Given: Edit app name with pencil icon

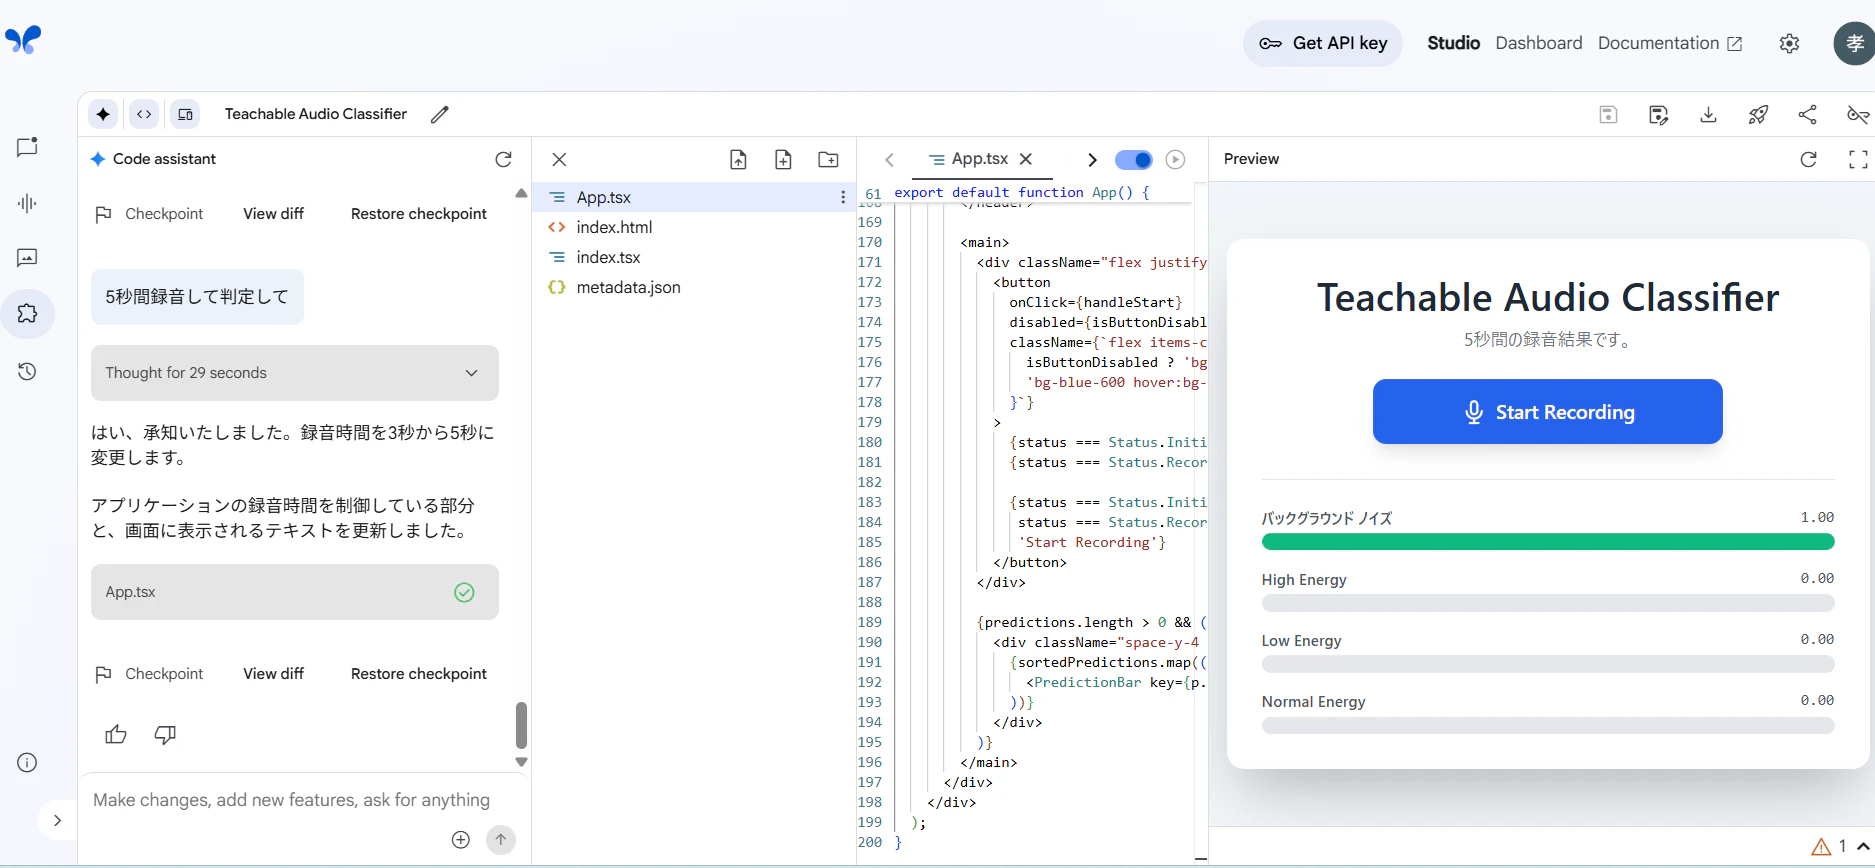Looking at the screenshot, I should click(439, 114).
